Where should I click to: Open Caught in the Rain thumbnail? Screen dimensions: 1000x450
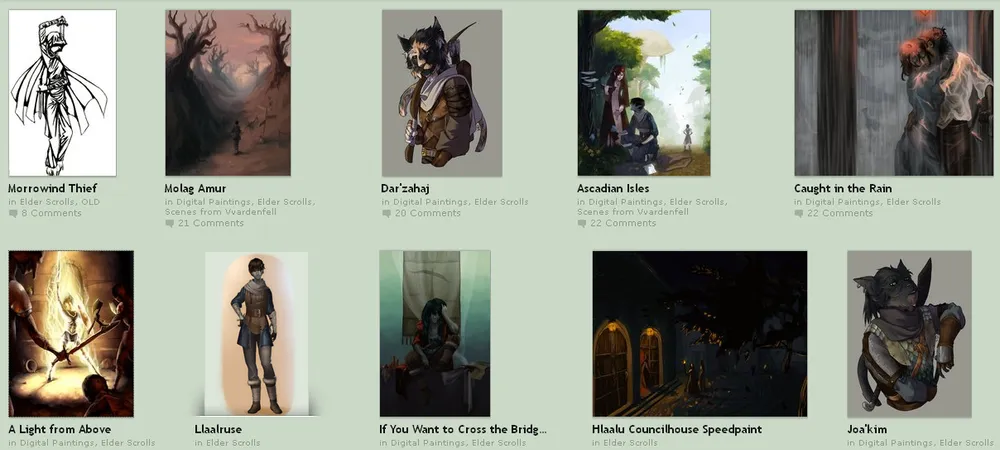[x=893, y=93]
